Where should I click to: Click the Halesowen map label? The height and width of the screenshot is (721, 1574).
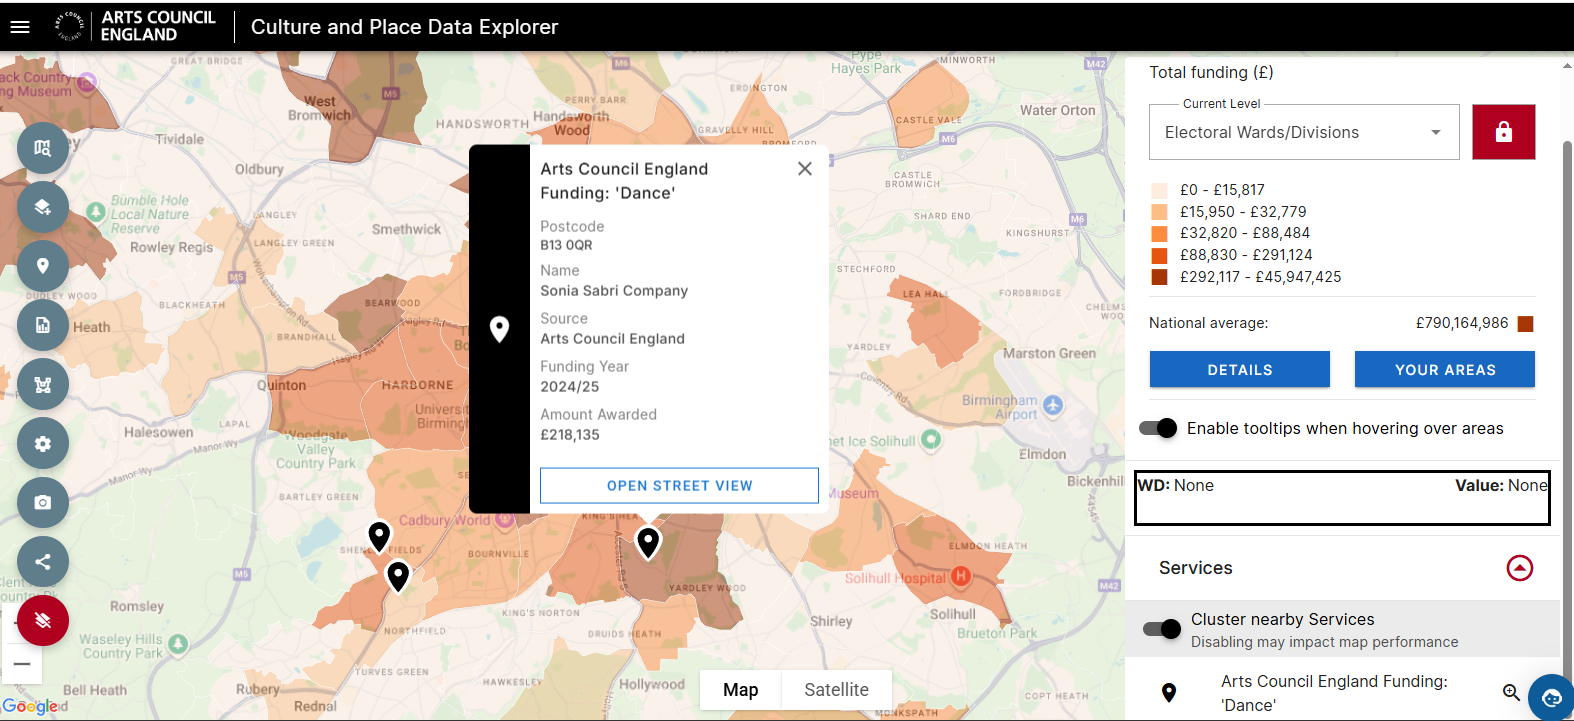[159, 433]
